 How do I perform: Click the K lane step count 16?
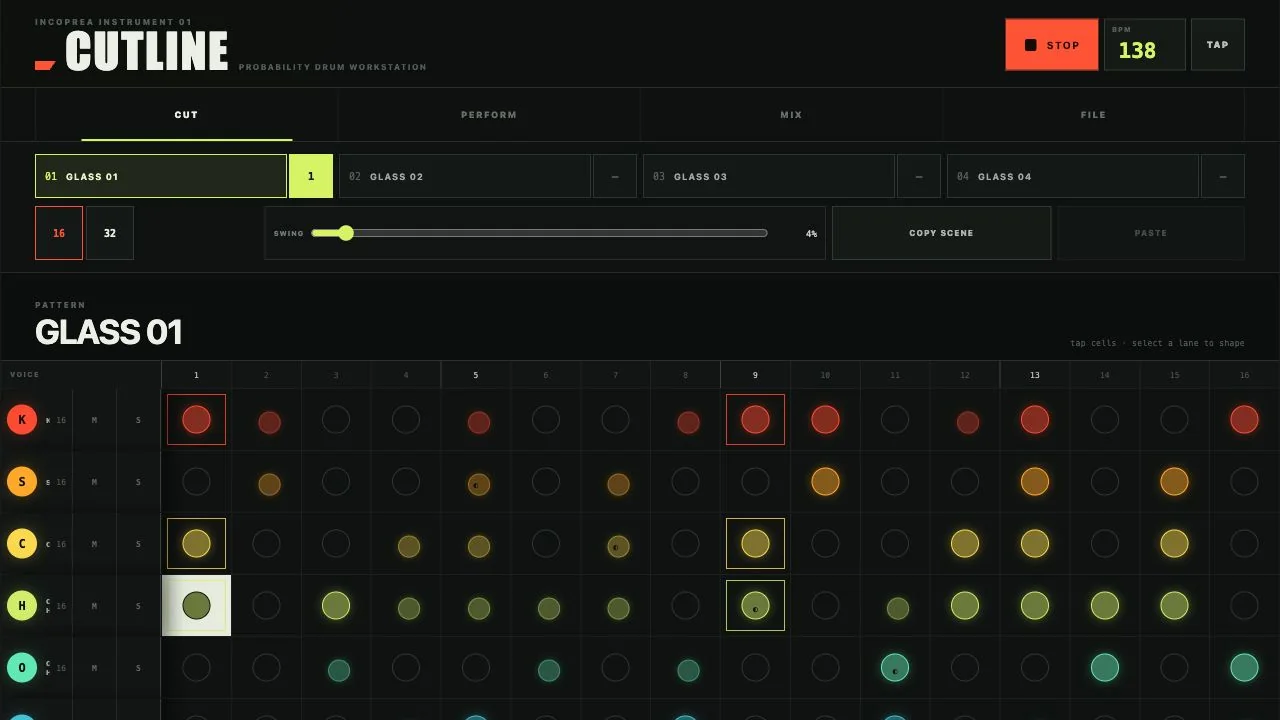coord(61,420)
